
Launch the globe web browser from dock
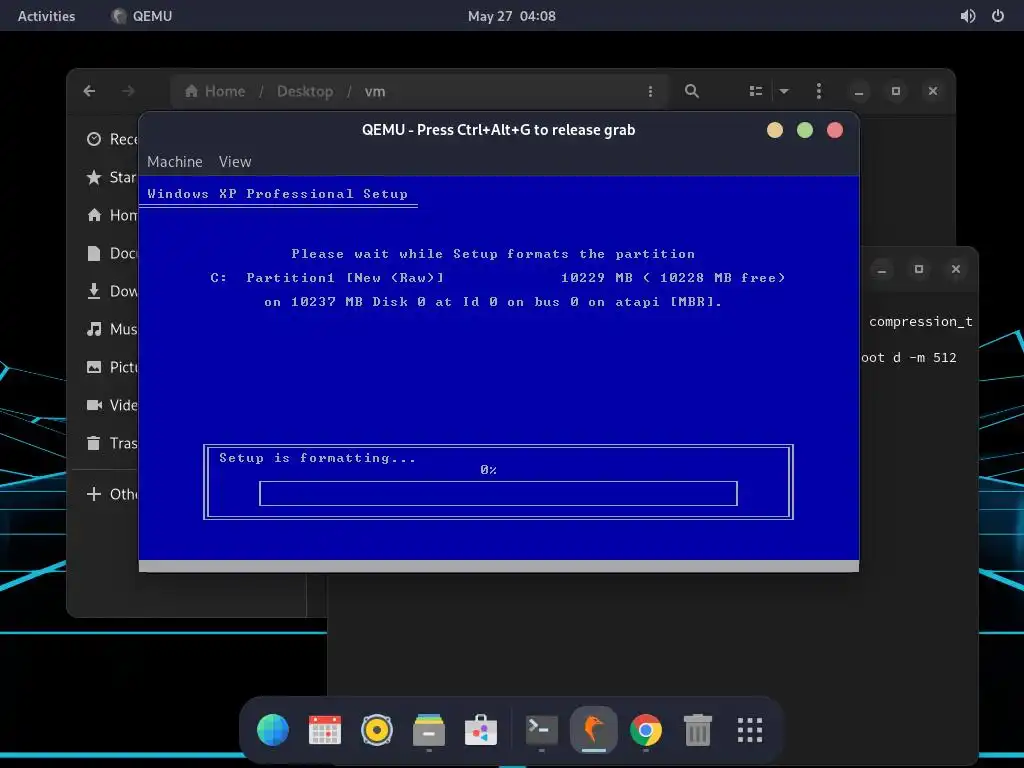[273, 729]
